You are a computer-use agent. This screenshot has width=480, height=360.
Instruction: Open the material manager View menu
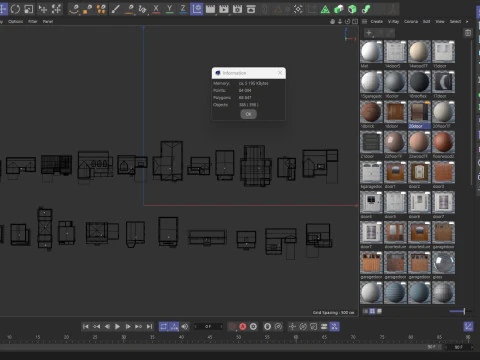tap(440, 21)
